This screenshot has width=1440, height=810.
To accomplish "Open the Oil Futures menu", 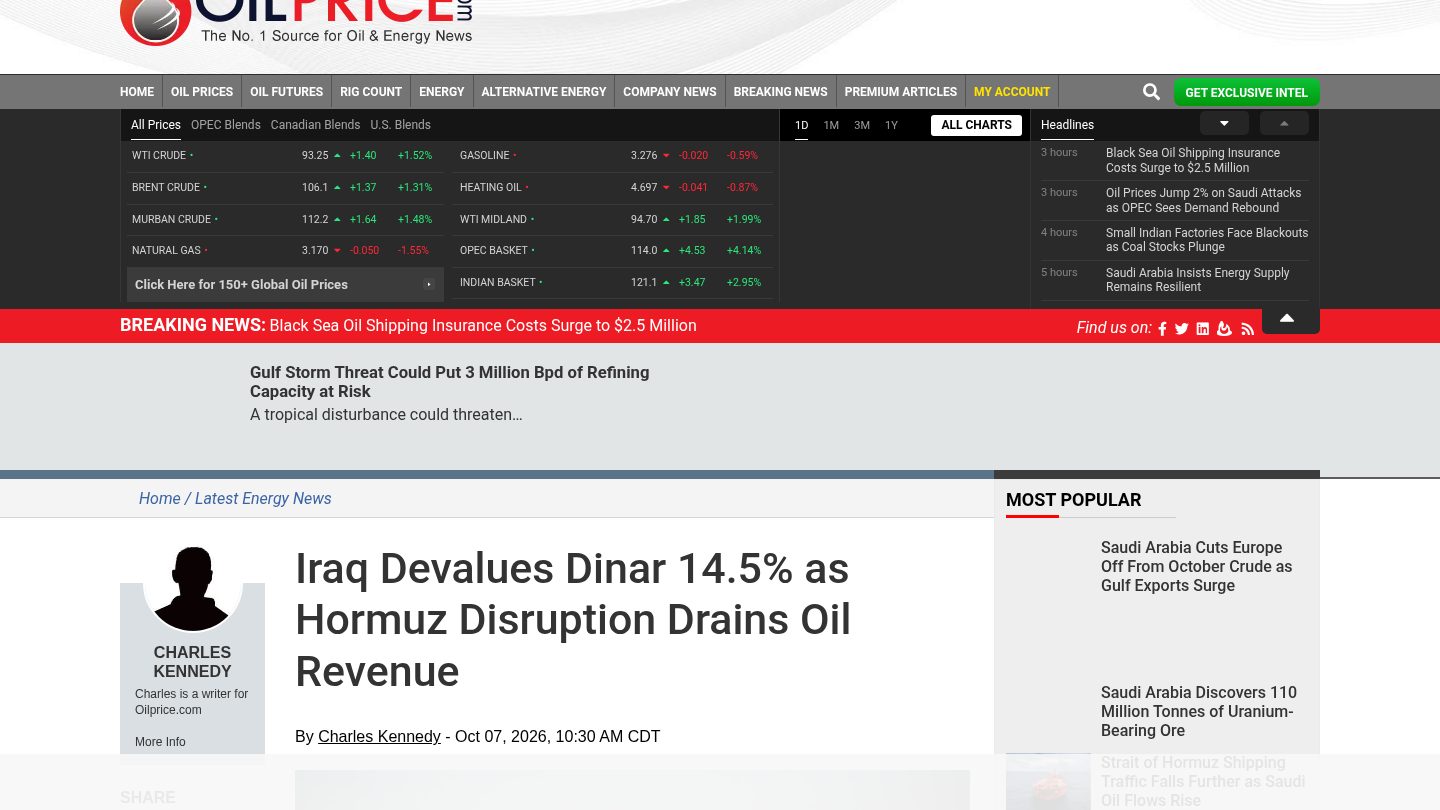I will click(286, 92).
